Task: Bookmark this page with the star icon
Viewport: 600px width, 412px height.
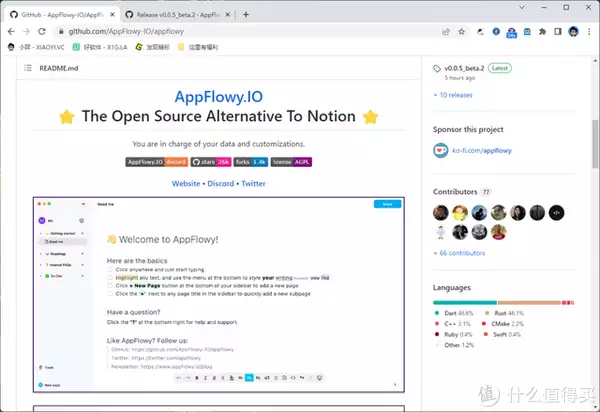Action: pyautogui.click(x=461, y=32)
